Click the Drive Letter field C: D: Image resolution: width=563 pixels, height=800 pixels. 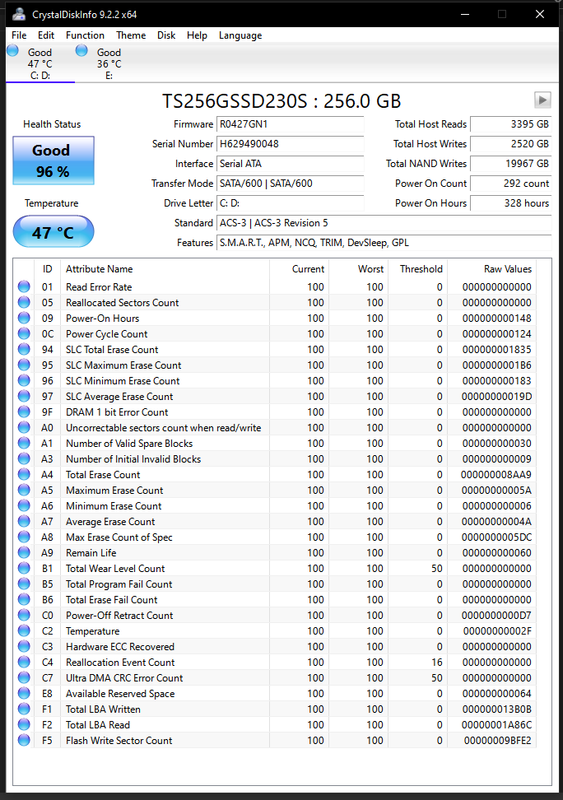point(290,203)
